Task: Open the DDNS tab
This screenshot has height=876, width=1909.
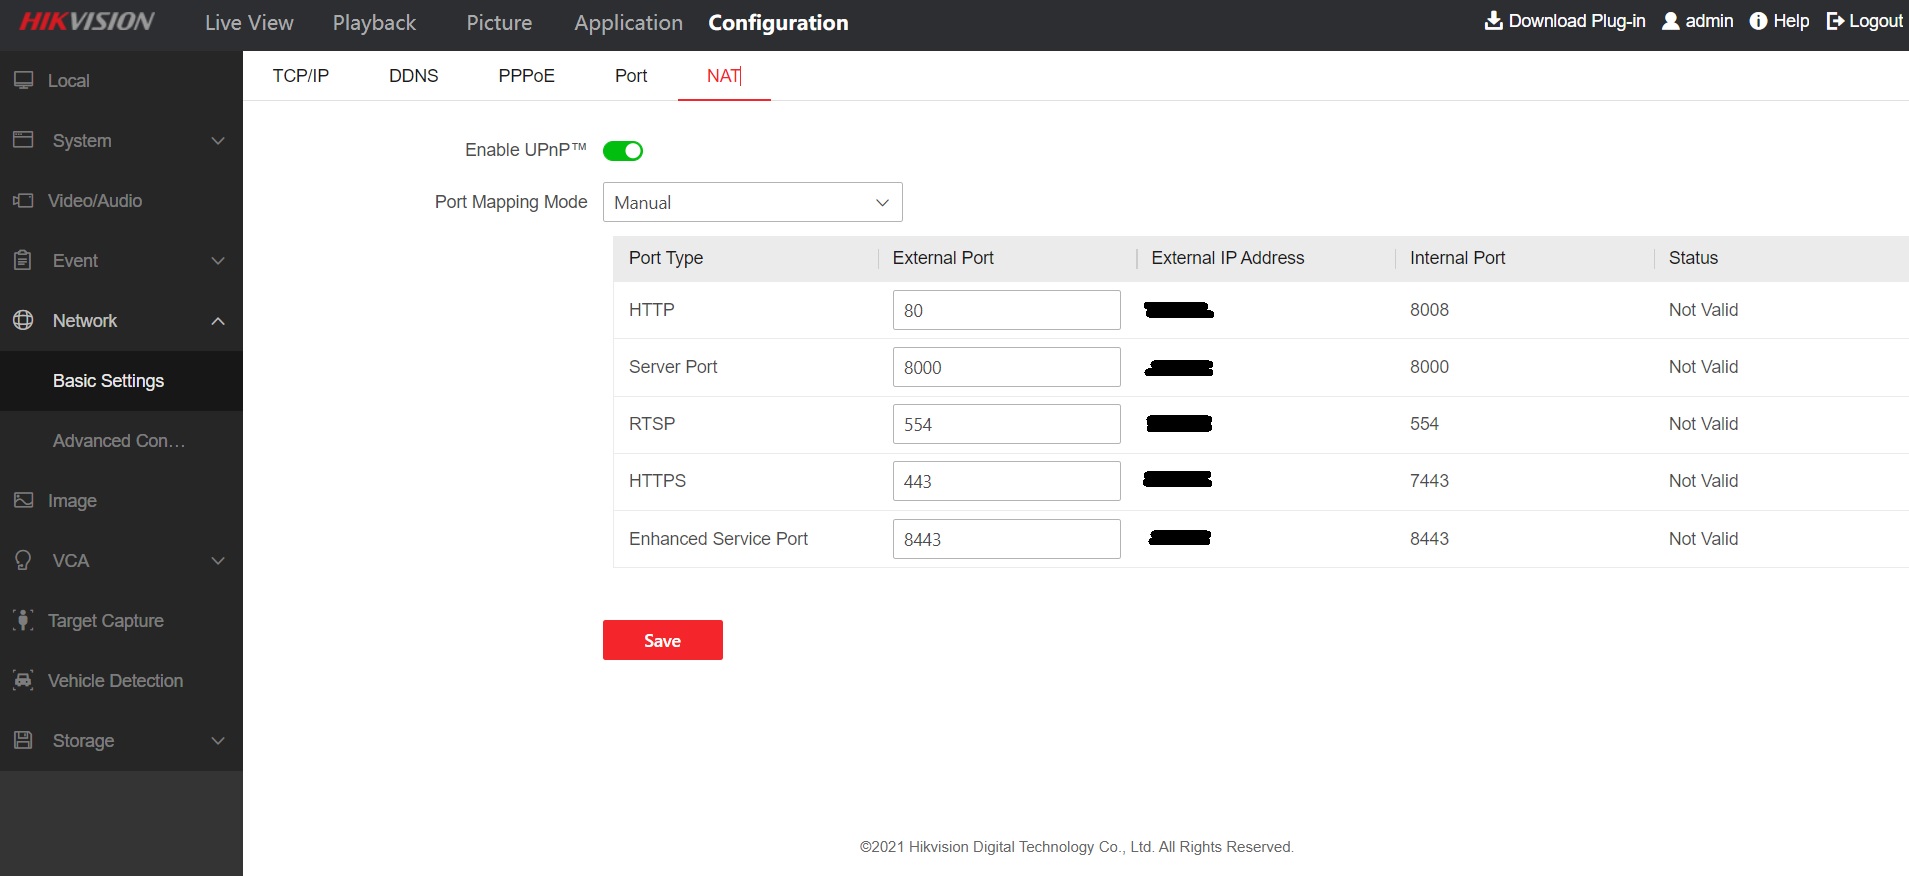Action: (413, 76)
